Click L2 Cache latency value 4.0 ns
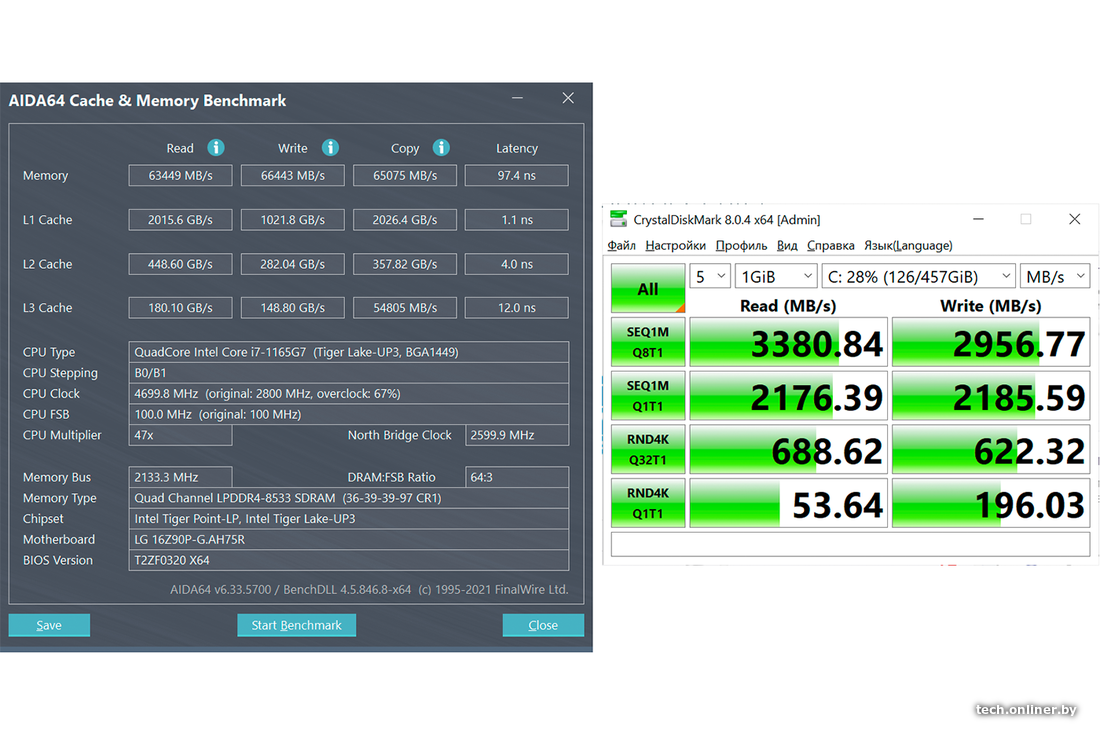The image size is (1100, 733). (x=517, y=264)
